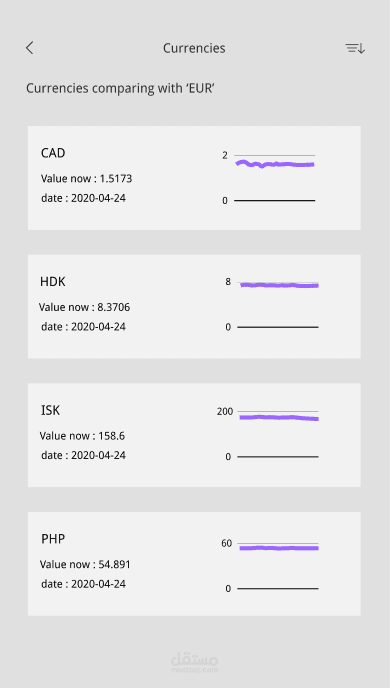View the HDK trend sparkline chart
This screenshot has width=390, height=688.
272,305
